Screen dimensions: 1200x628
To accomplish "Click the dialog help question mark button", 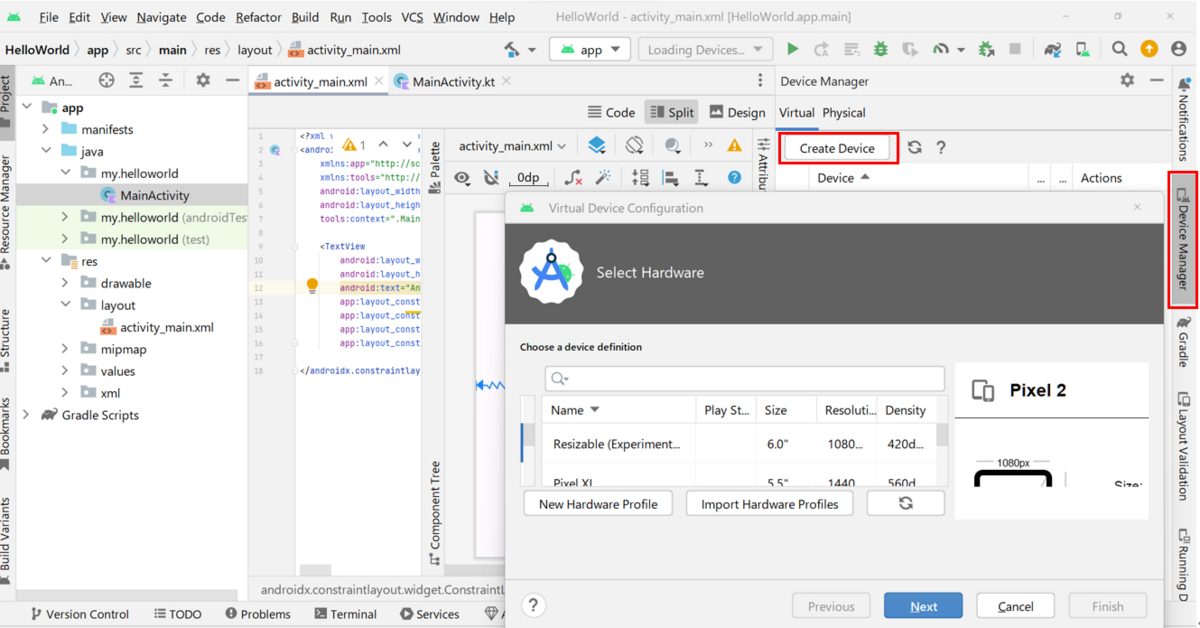I will click(533, 605).
